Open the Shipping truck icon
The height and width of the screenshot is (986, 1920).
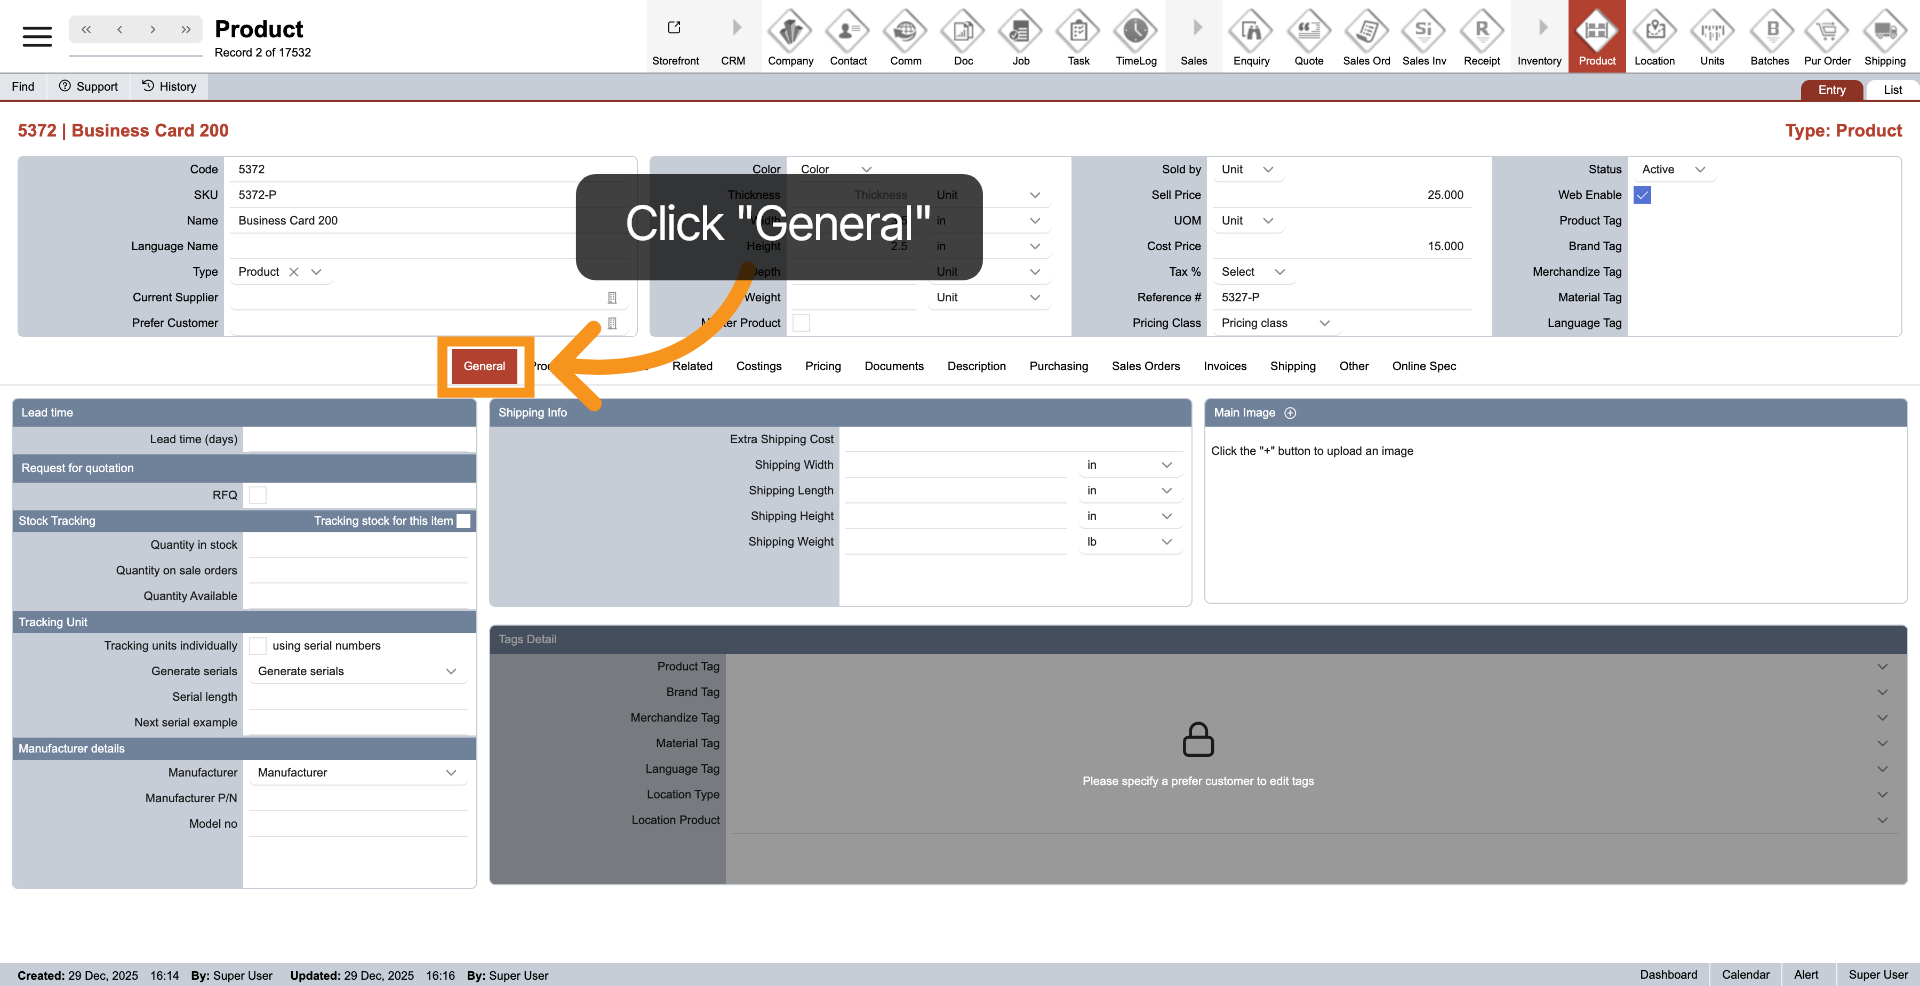coord(1884,33)
